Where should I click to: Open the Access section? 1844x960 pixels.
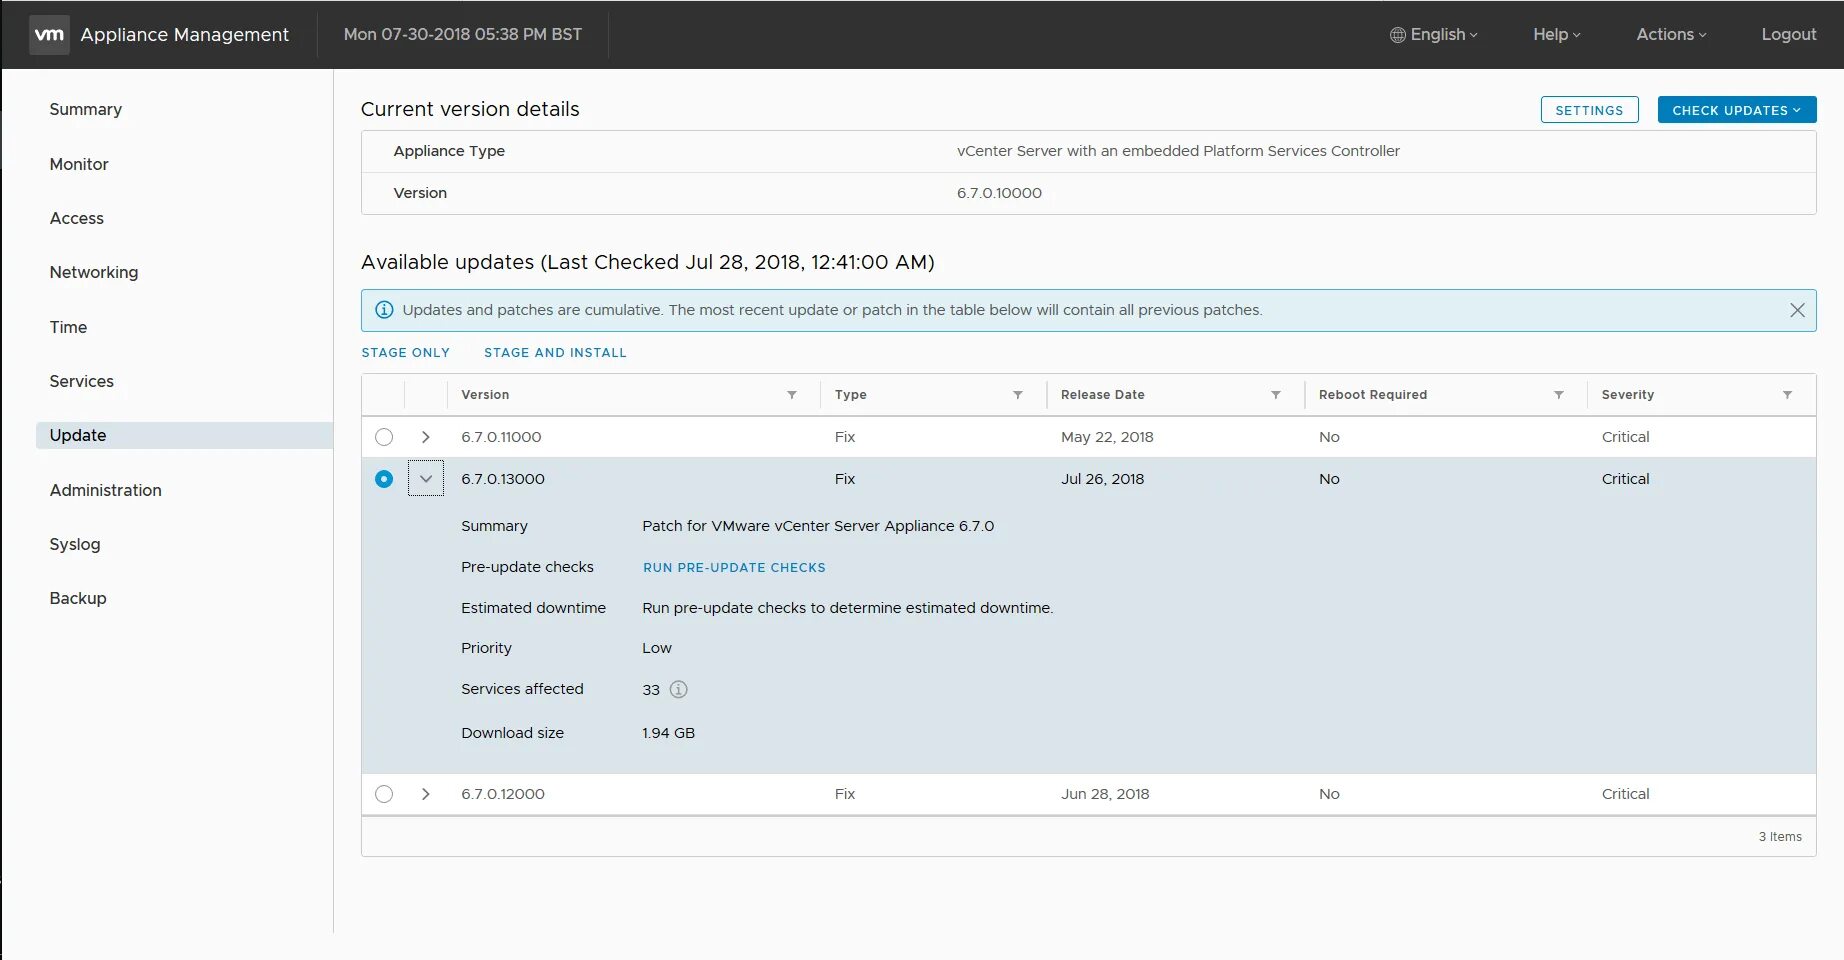(x=77, y=218)
